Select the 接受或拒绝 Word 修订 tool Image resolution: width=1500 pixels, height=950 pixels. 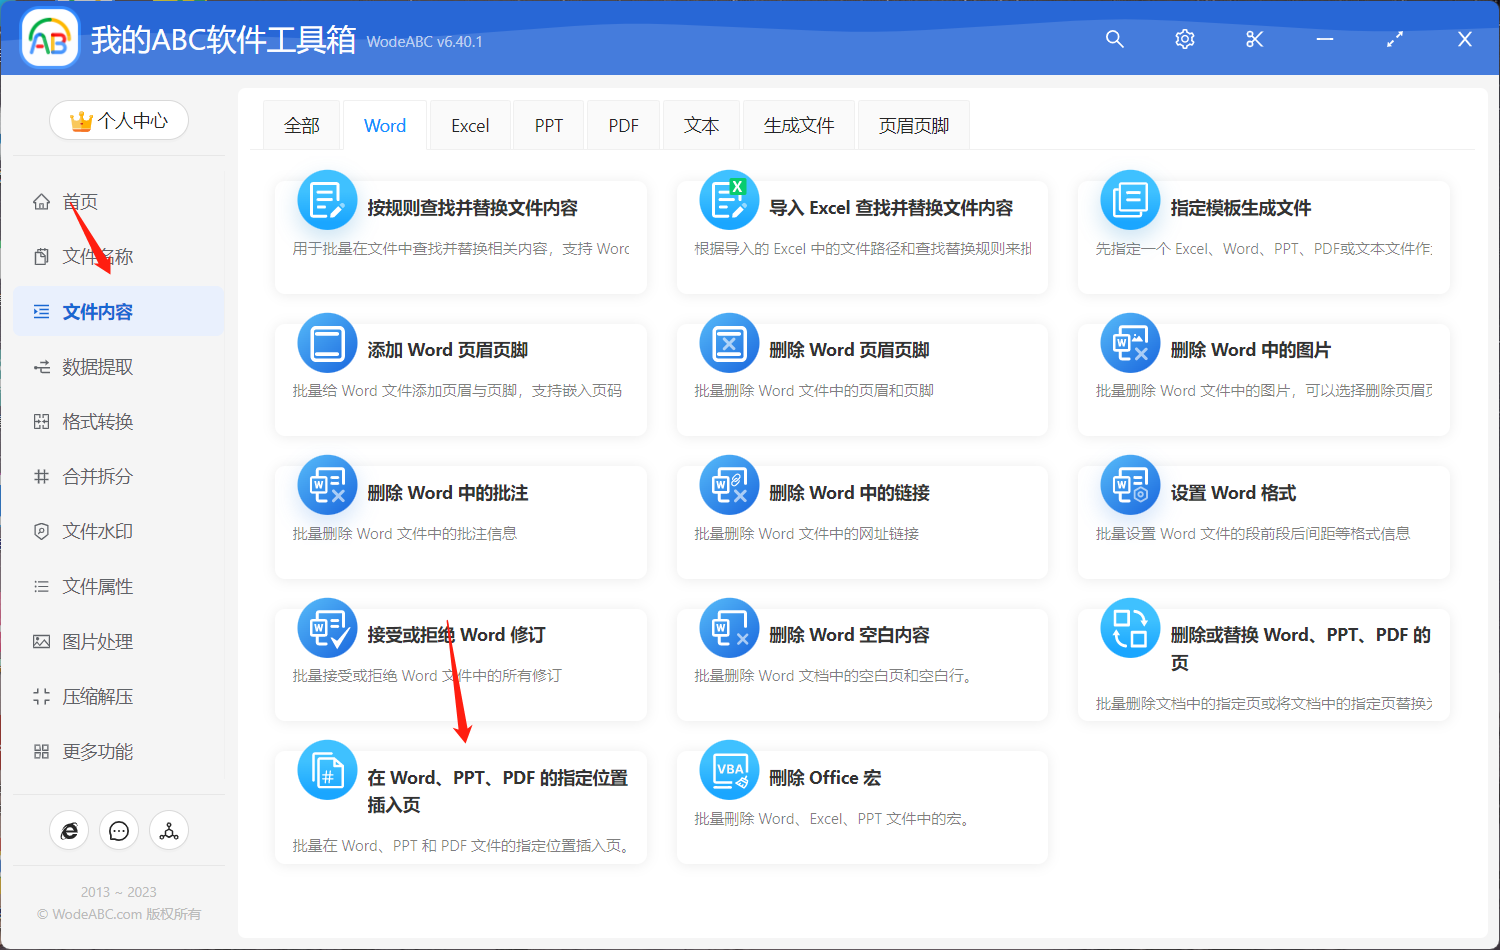tap(460, 662)
